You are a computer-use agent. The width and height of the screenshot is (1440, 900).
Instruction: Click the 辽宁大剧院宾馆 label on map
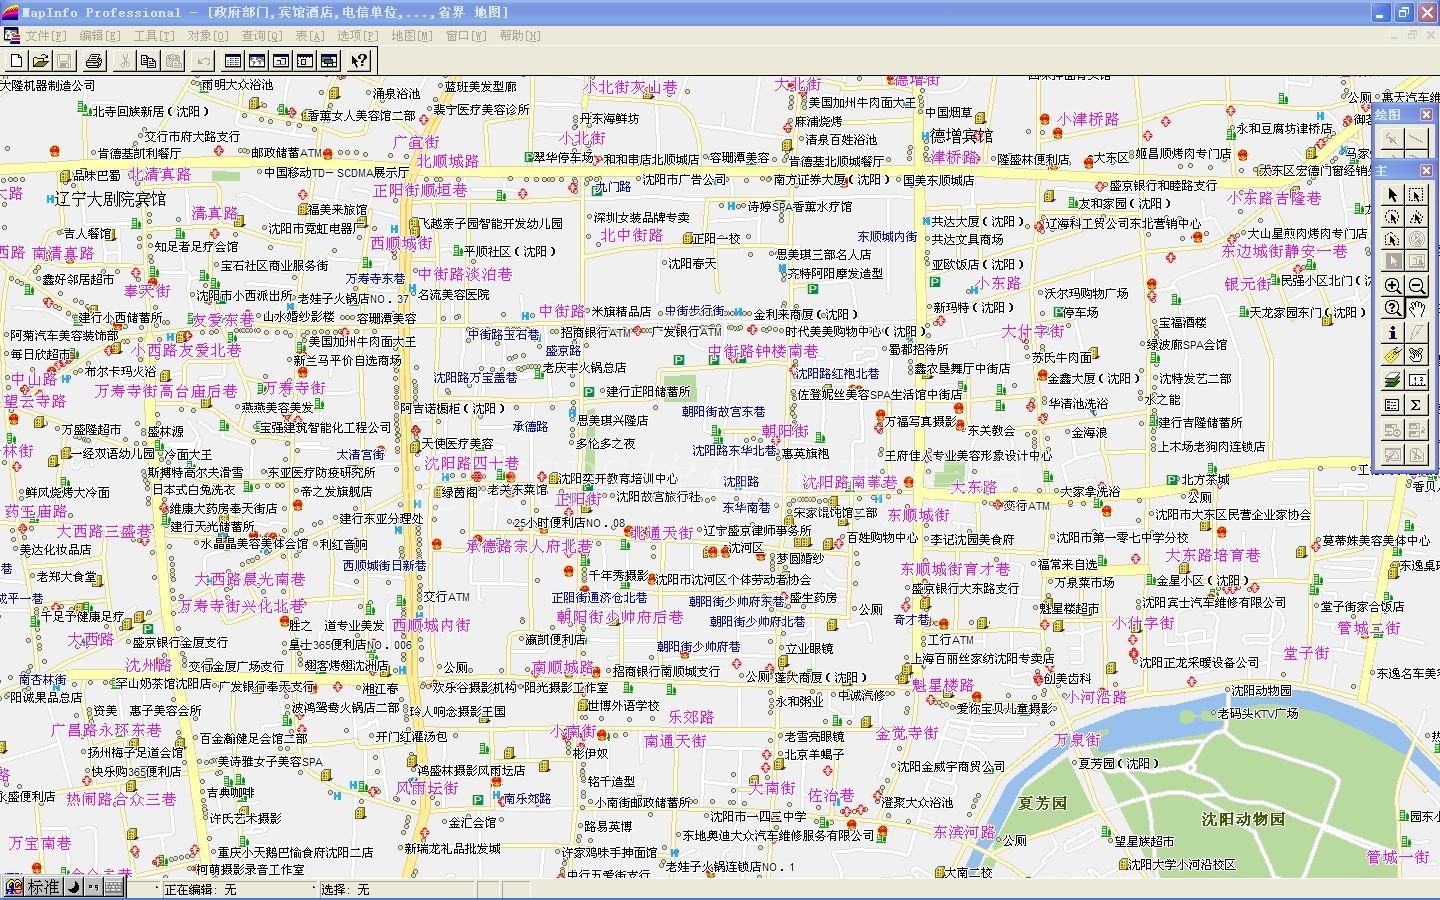coord(111,199)
